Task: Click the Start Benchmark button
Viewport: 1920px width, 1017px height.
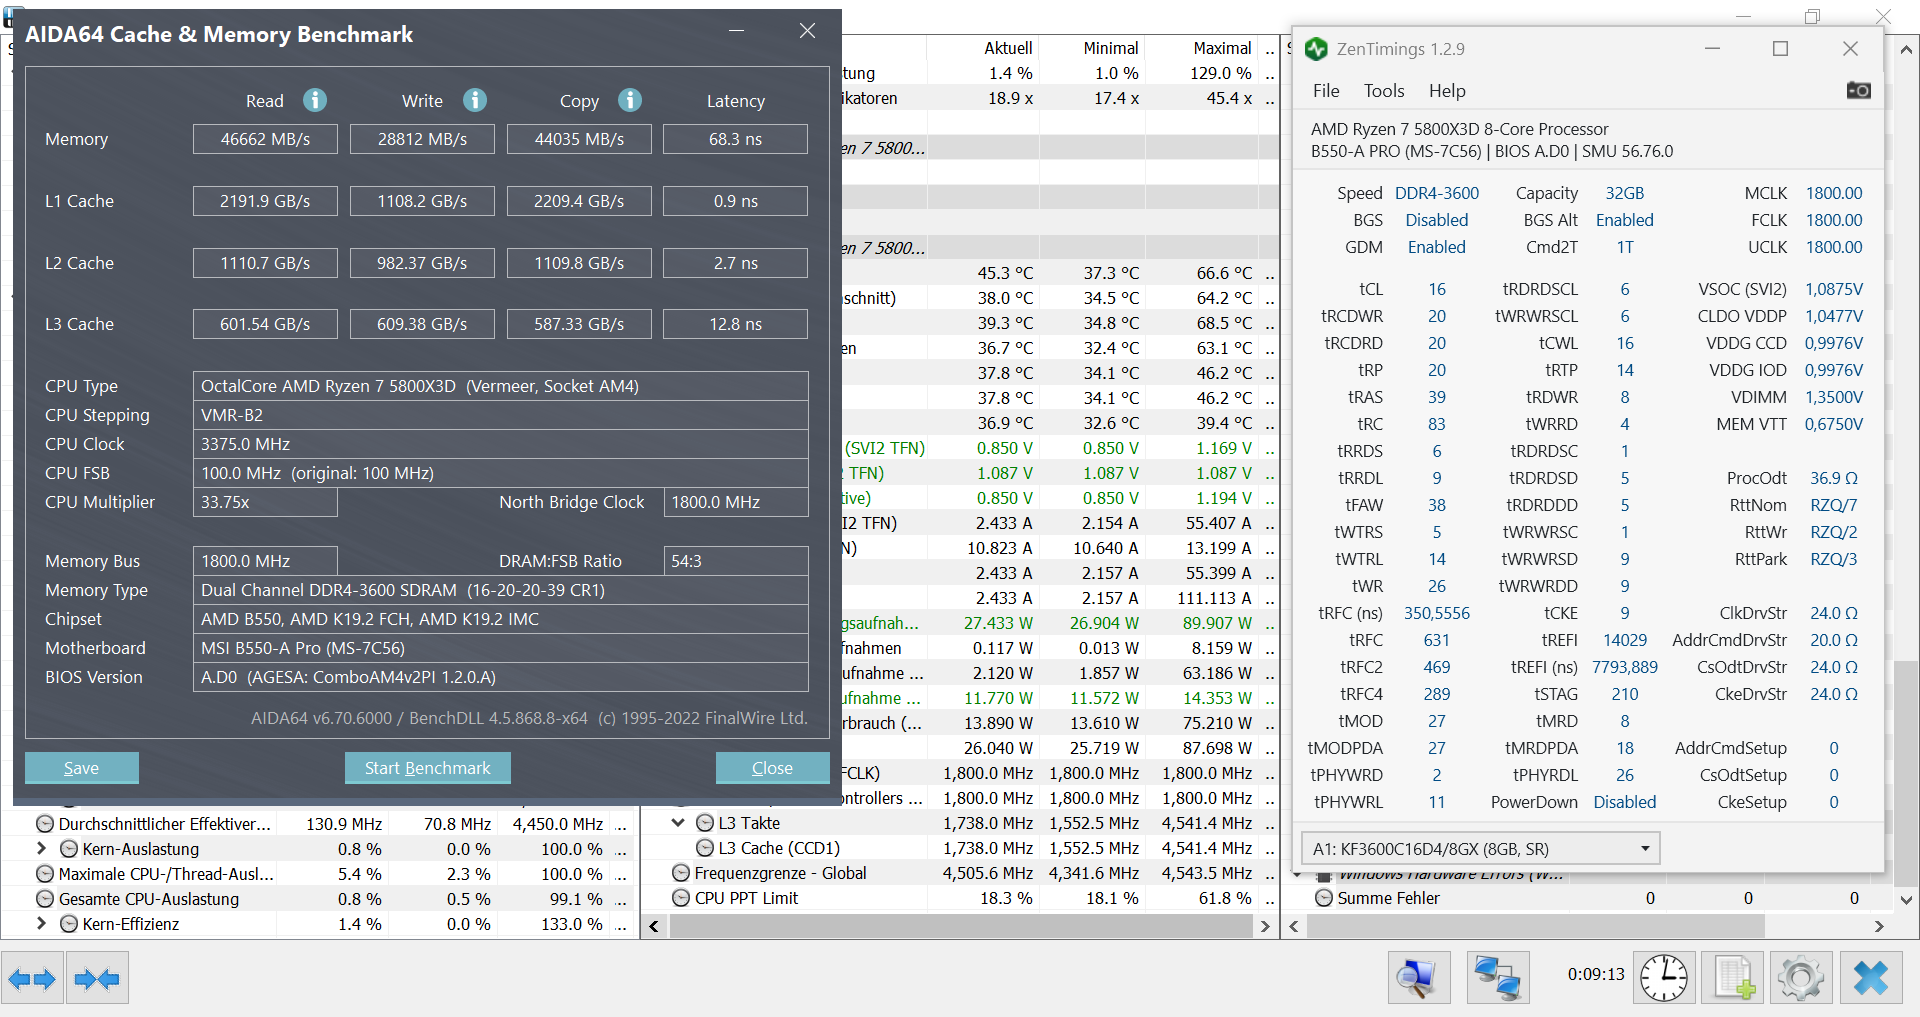Action: 427,767
